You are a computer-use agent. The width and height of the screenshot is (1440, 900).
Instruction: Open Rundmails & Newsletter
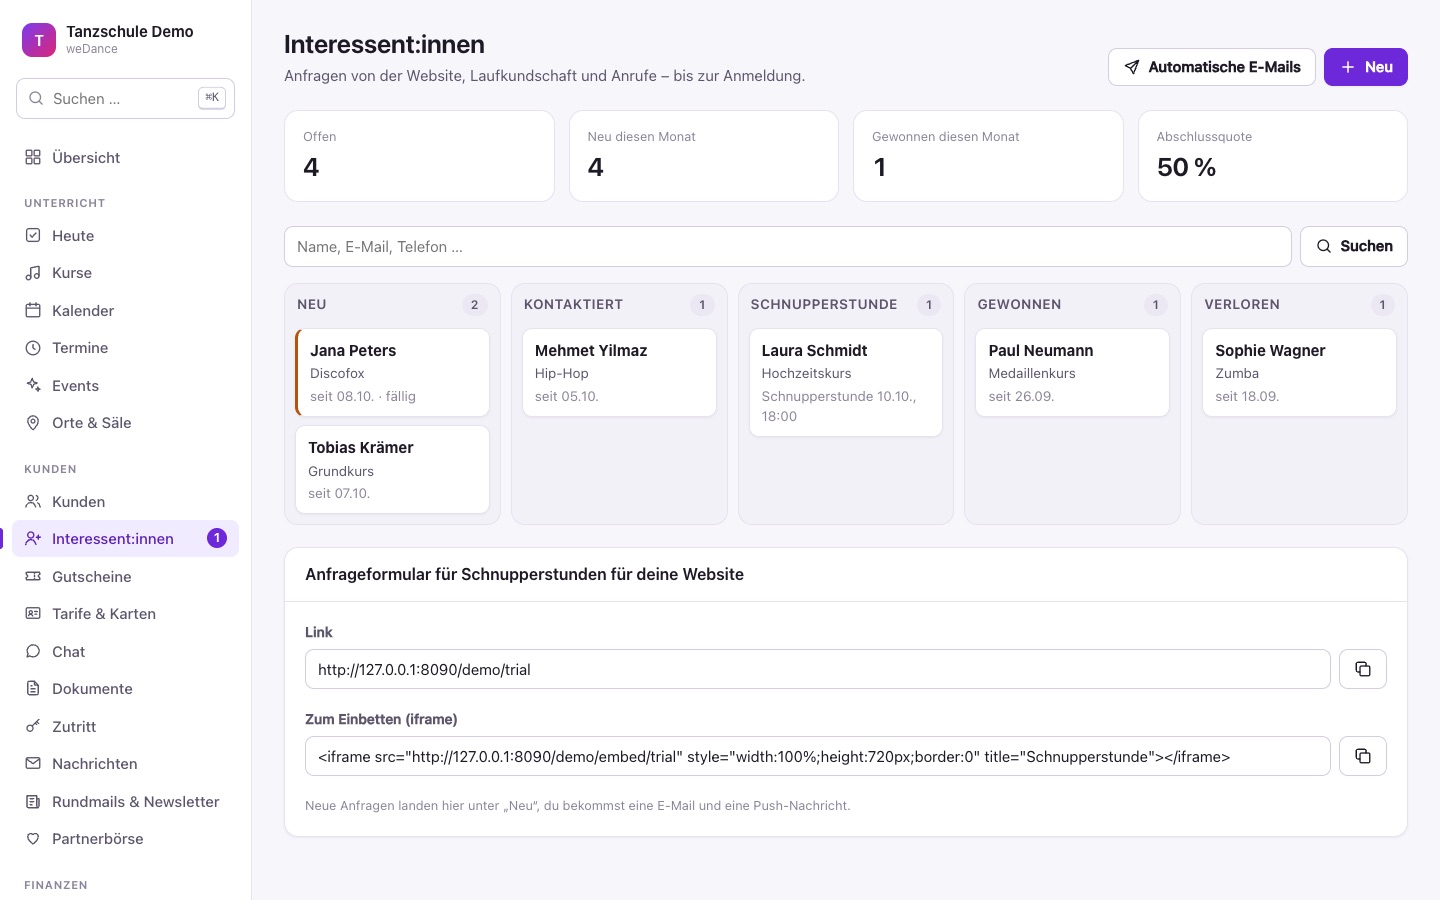125,801
